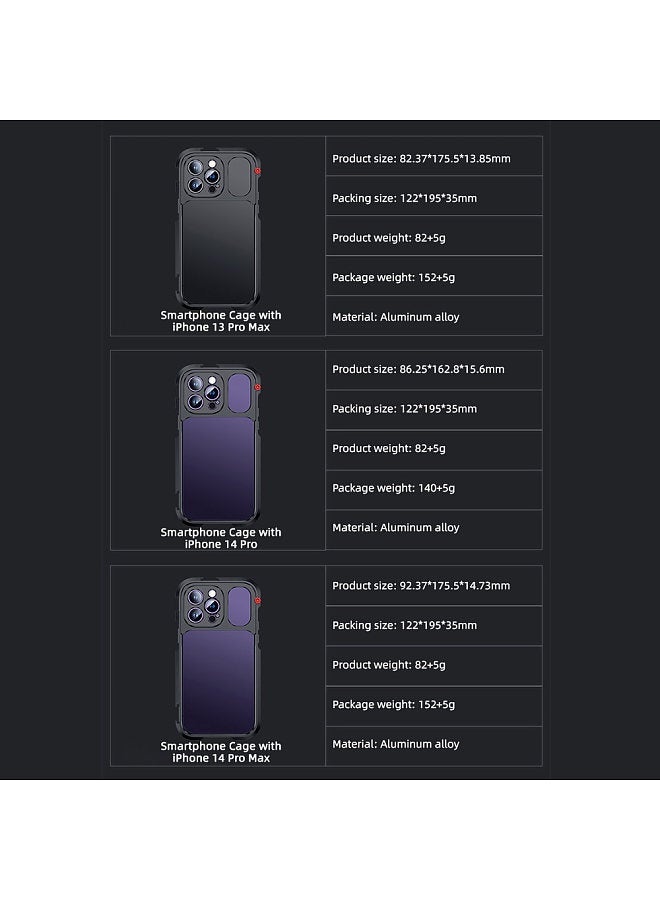Click the iPhone 14 Pro cage image
This screenshot has width=660, height=900.
tap(218, 444)
